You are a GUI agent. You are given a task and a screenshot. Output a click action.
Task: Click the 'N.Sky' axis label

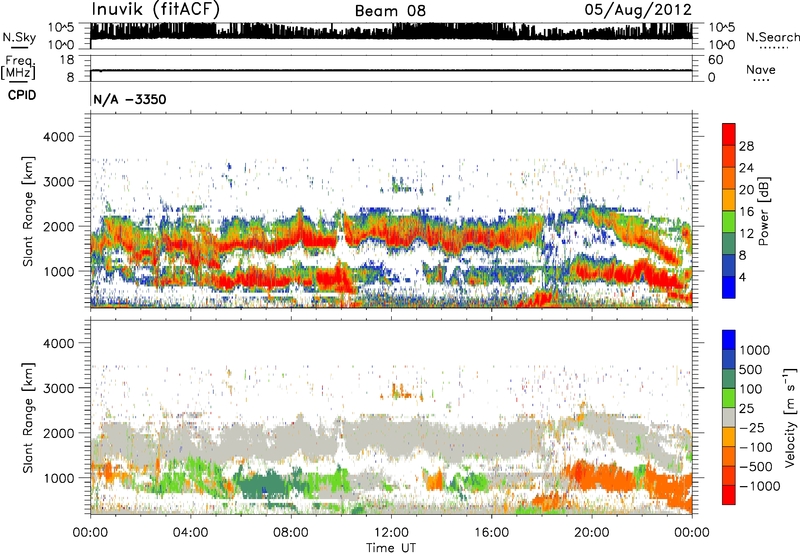pos(19,37)
